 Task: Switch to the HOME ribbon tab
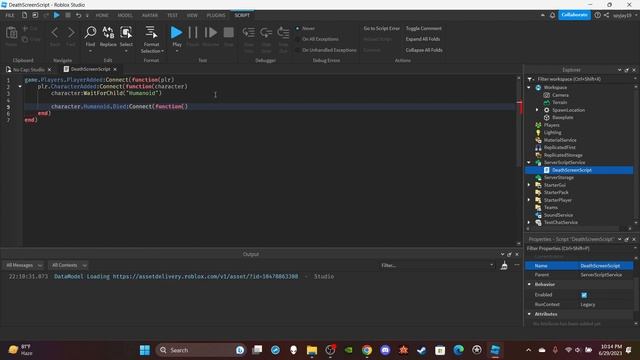click(x=102, y=15)
